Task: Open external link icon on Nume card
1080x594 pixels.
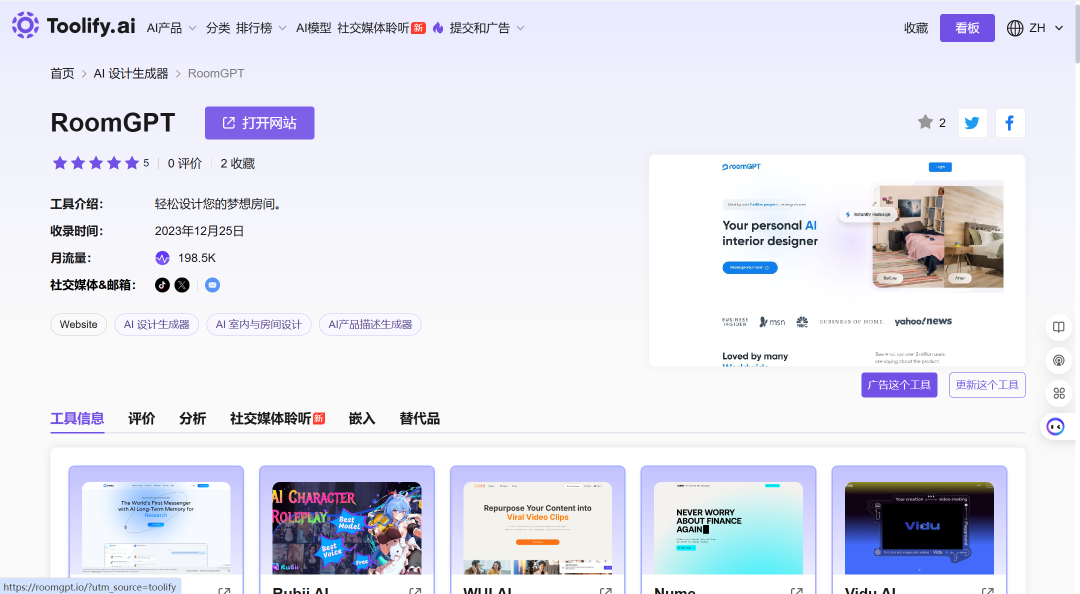Action: click(x=796, y=591)
